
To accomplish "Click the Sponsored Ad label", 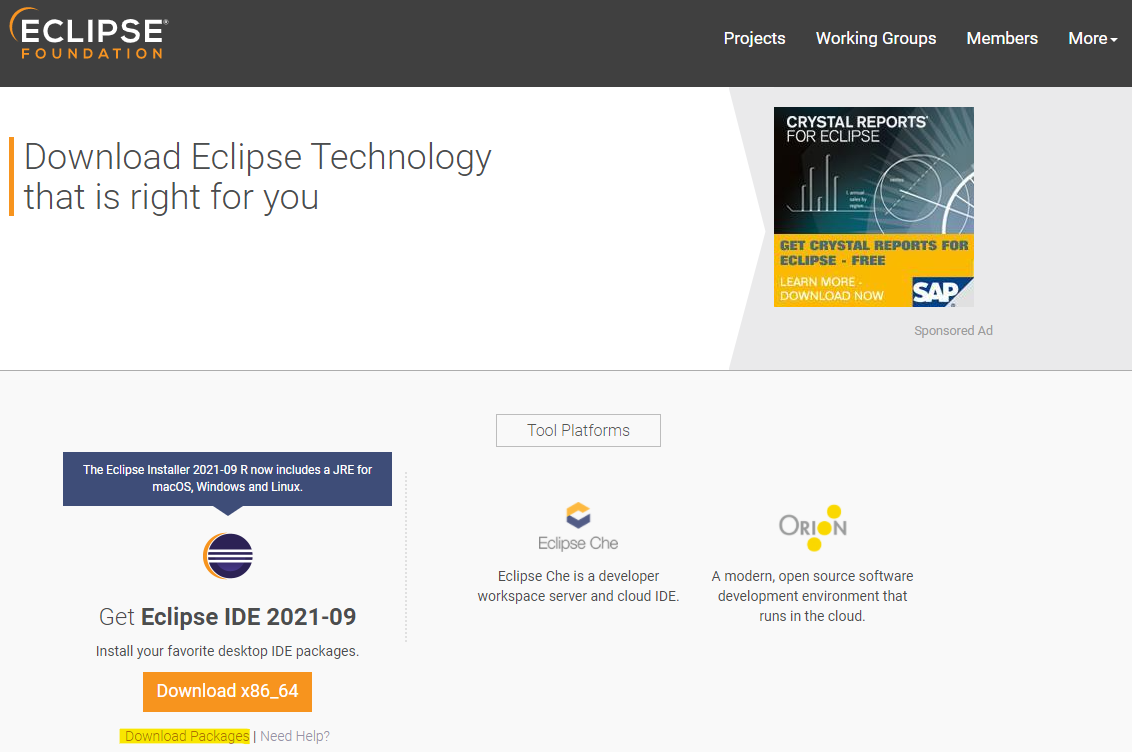I will (953, 331).
